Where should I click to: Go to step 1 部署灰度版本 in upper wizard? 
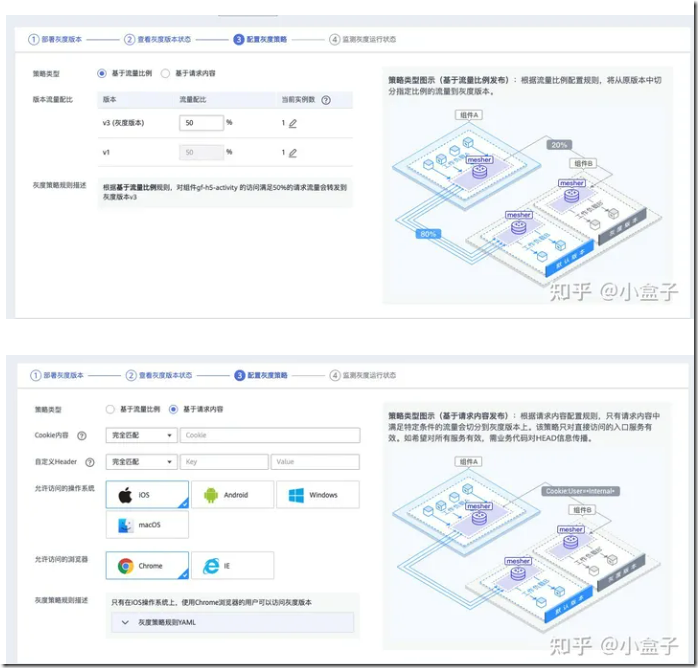point(56,39)
